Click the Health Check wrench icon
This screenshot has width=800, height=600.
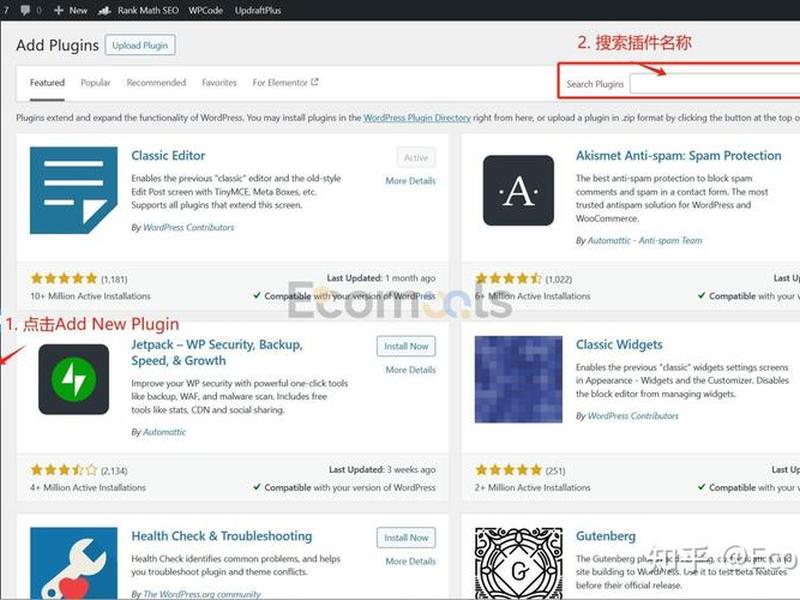click(x=73, y=563)
